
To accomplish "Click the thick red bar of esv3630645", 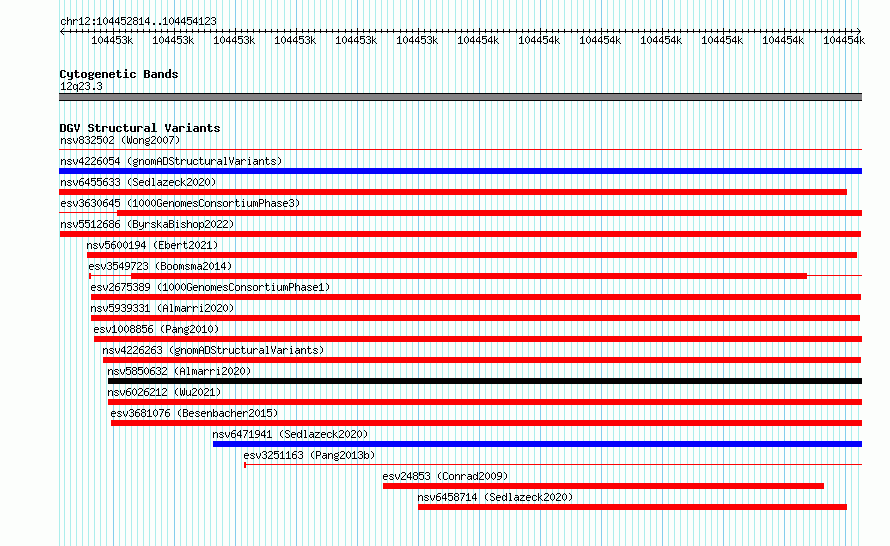I will pos(489,213).
